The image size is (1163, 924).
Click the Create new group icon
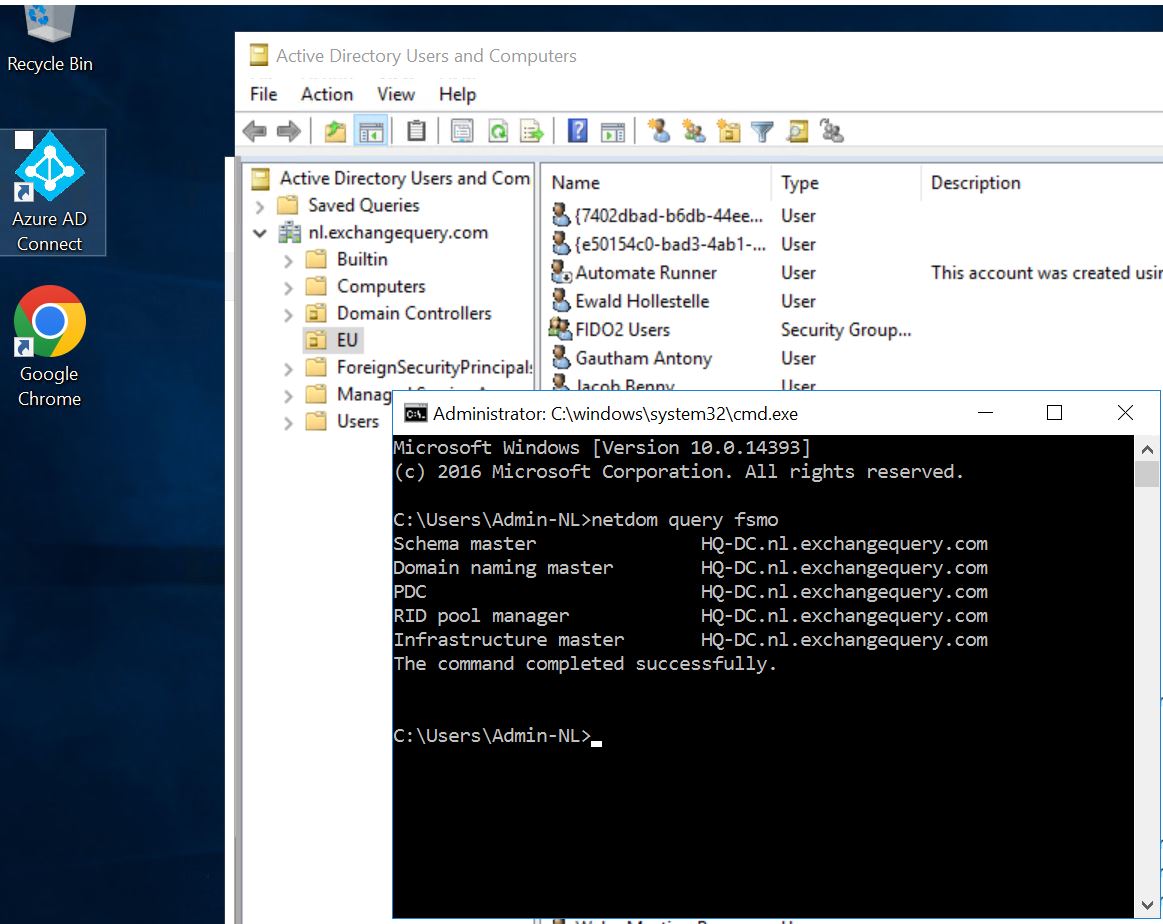click(x=693, y=131)
